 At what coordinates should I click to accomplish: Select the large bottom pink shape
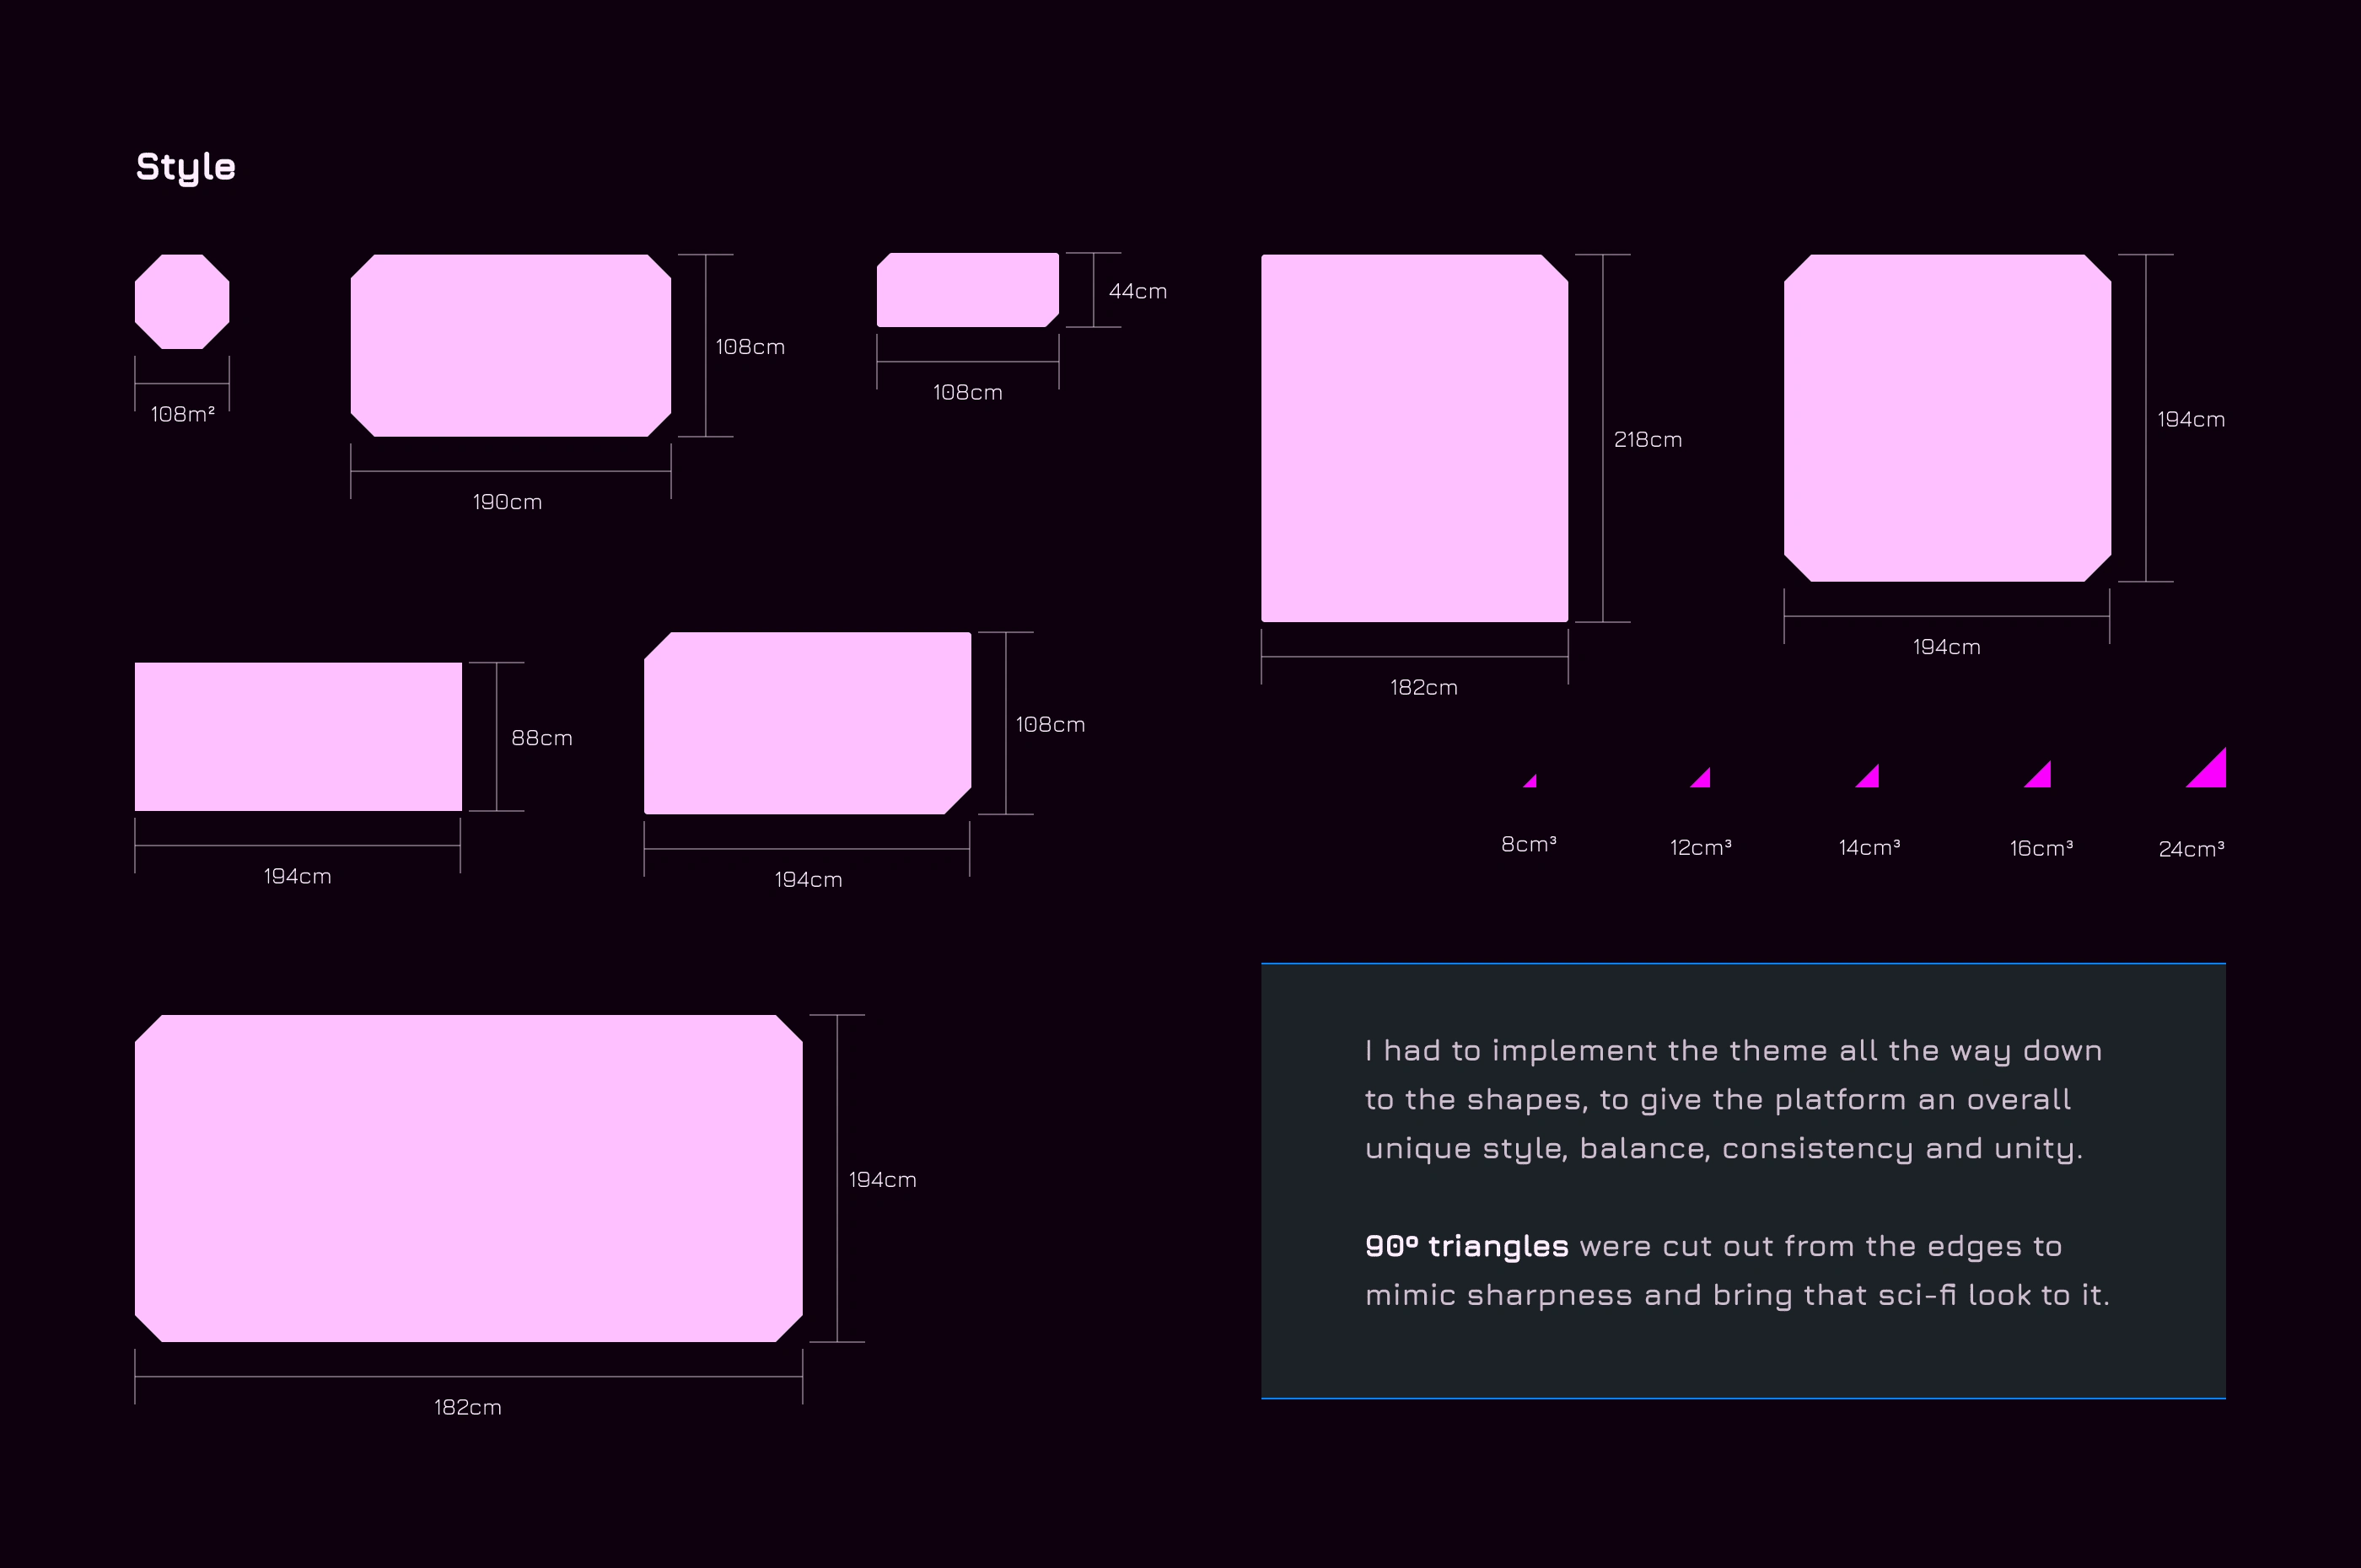coord(468,1178)
